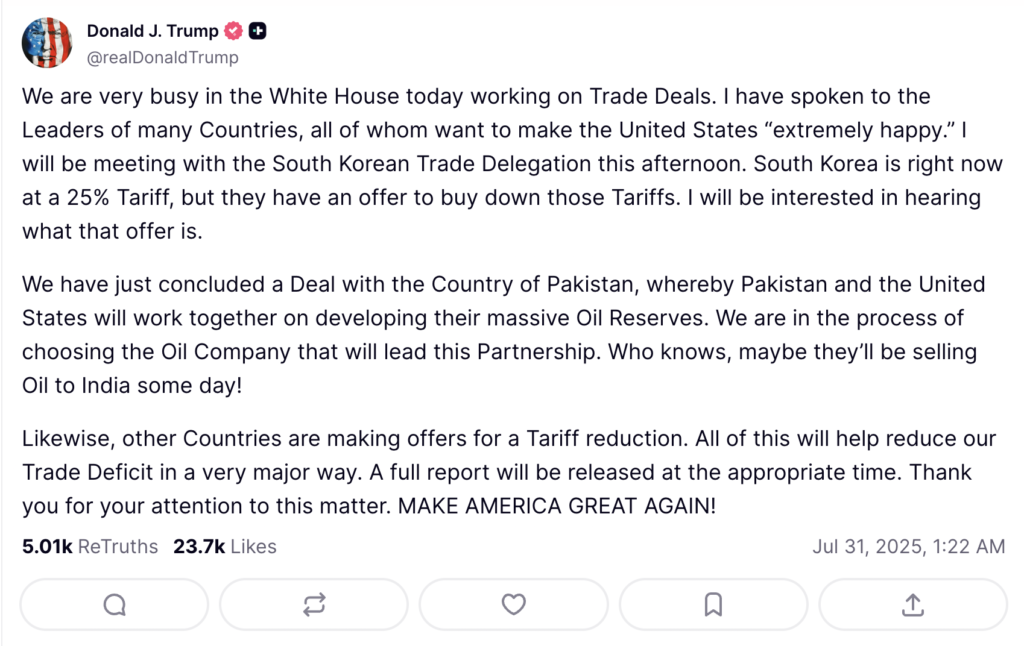
Task: Open the flag-painted profile avatar
Action: pos(47,42)
